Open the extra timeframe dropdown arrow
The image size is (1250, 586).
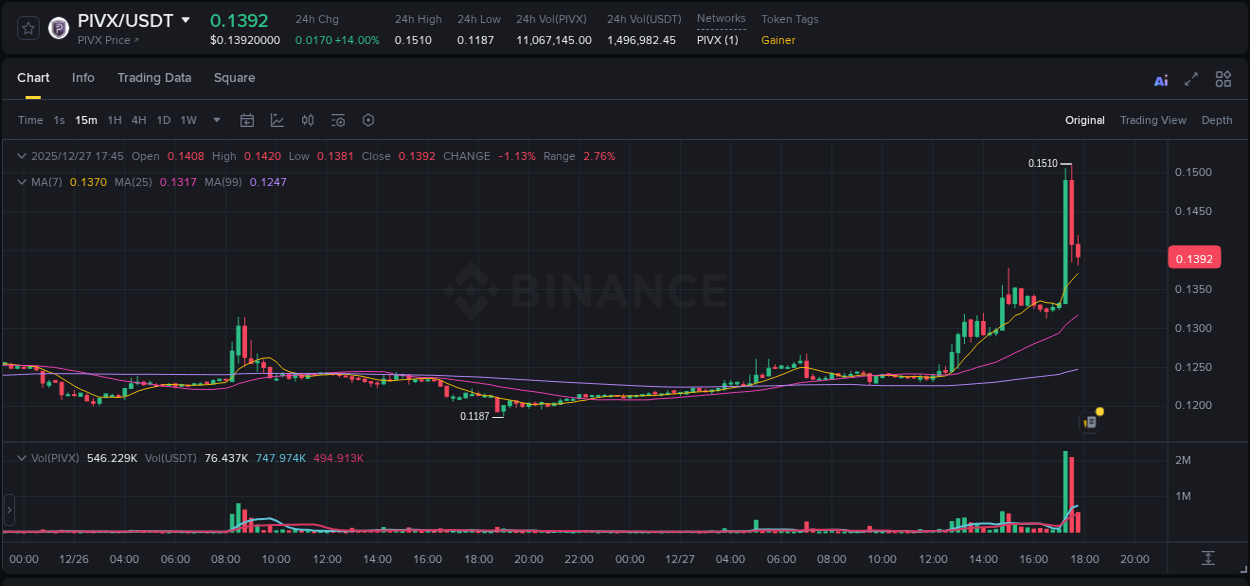[x=215, y=120]
